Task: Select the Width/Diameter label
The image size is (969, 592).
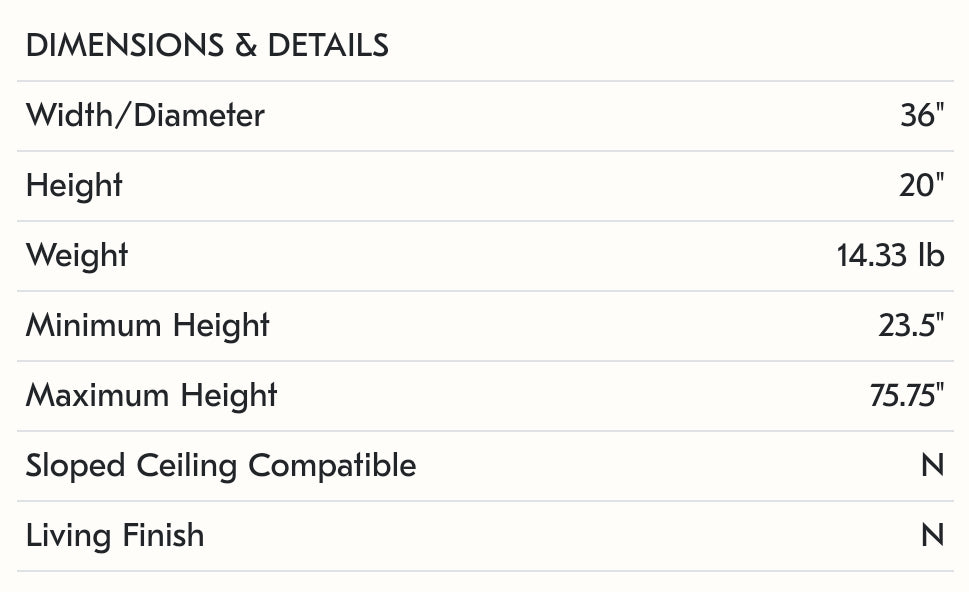Action: coord(145,116)
